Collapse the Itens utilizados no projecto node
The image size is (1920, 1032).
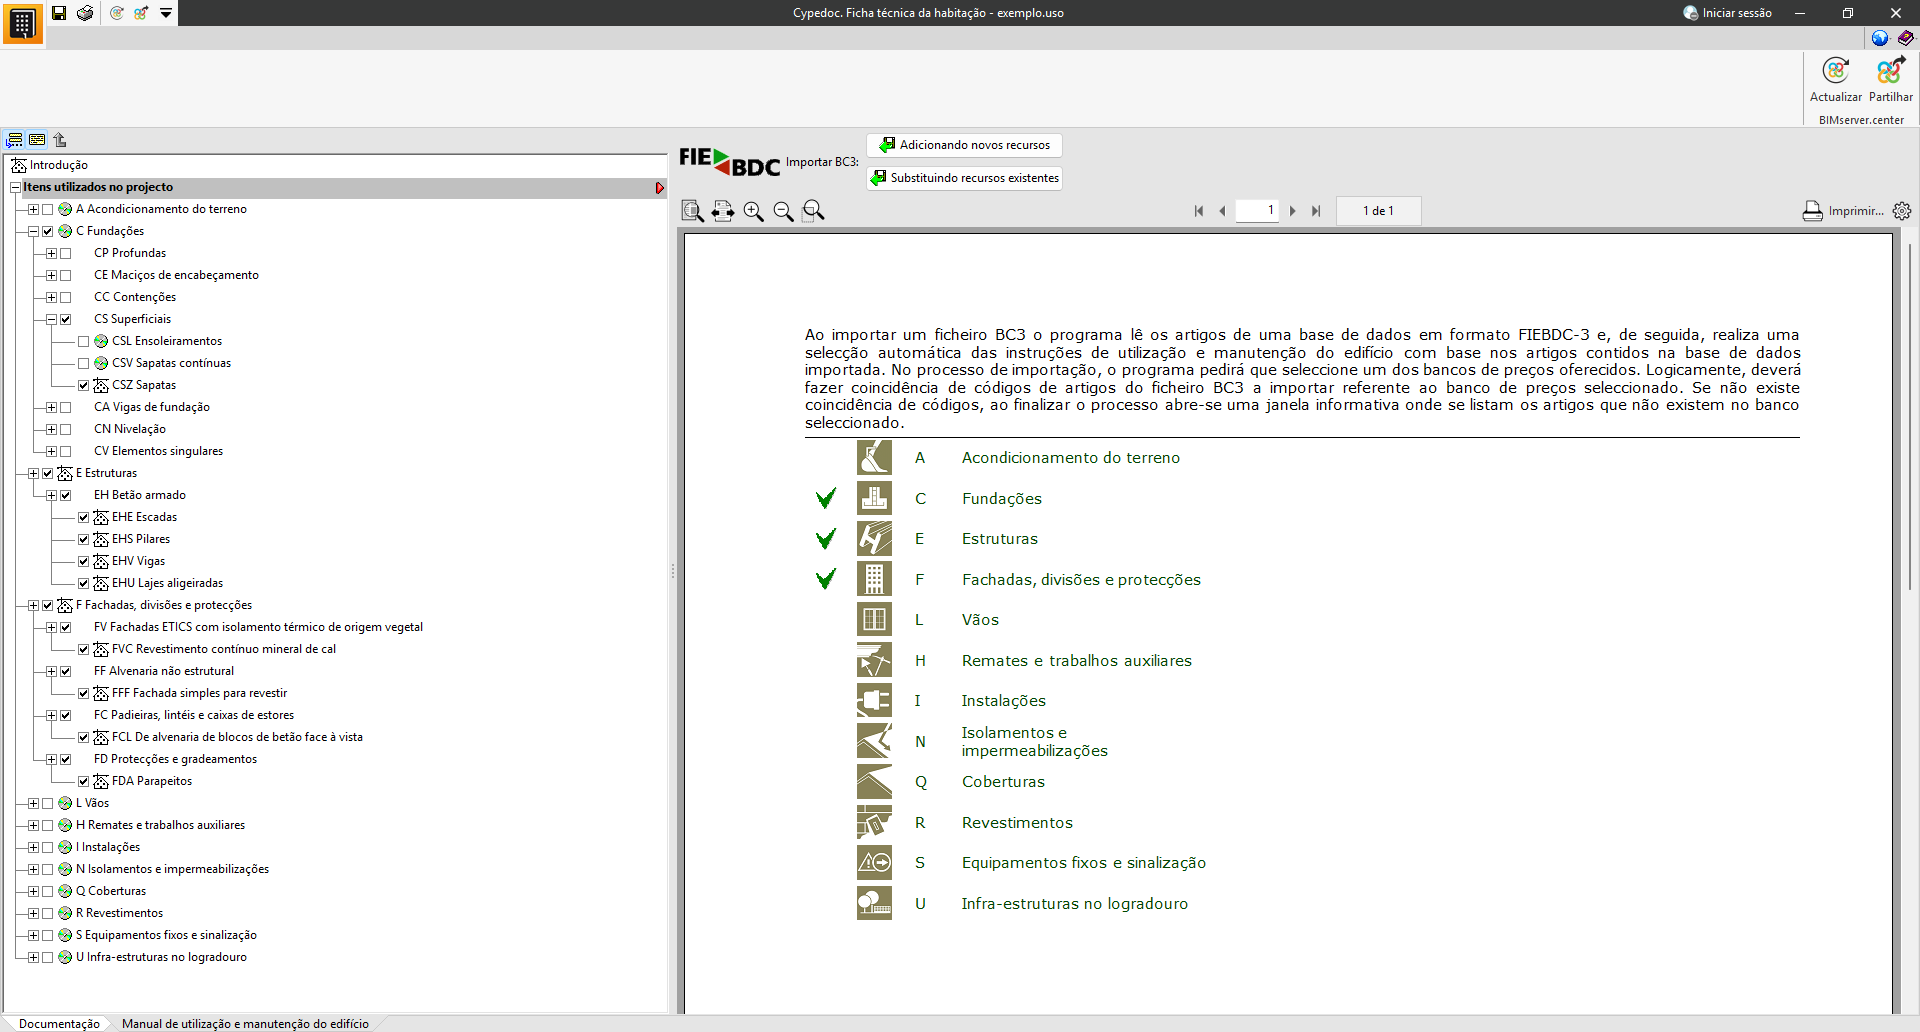tap(15, 188)
